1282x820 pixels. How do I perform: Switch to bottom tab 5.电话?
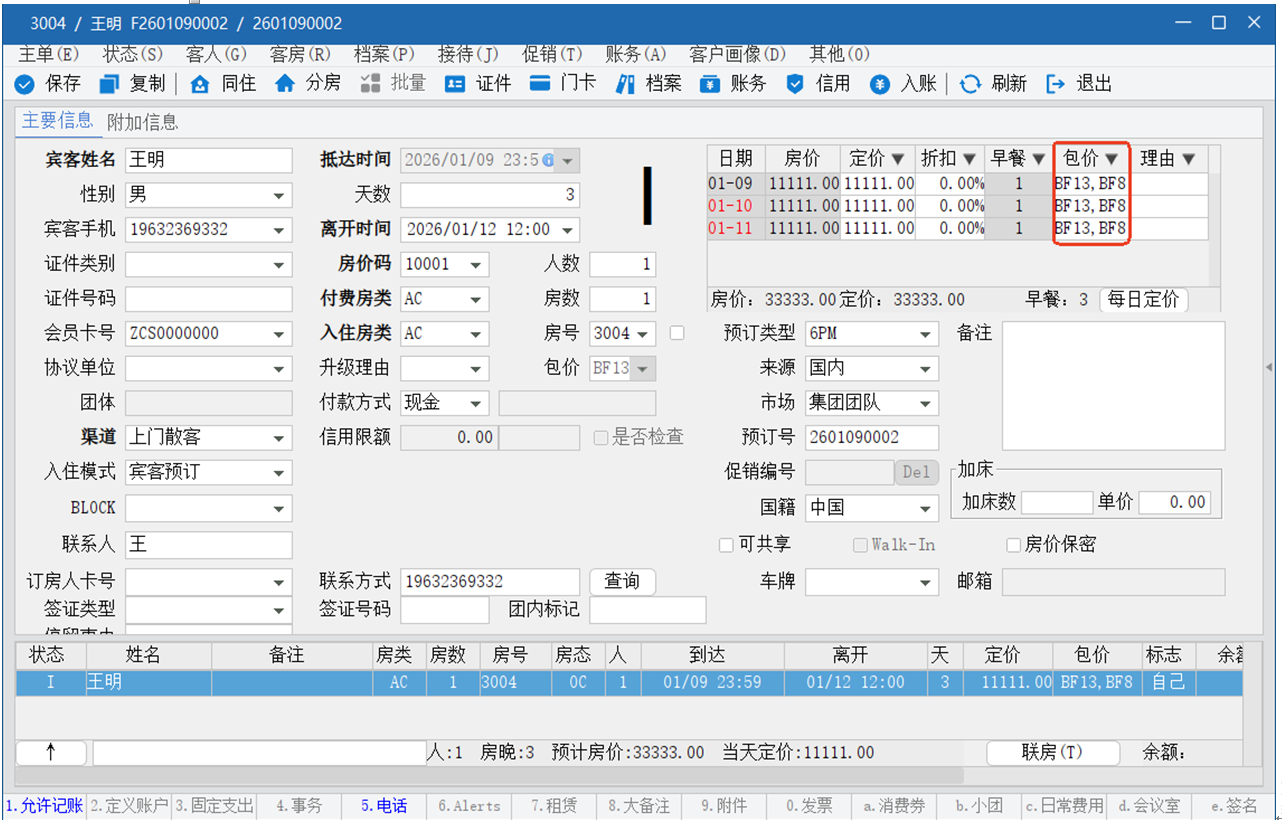coord(384,806)
